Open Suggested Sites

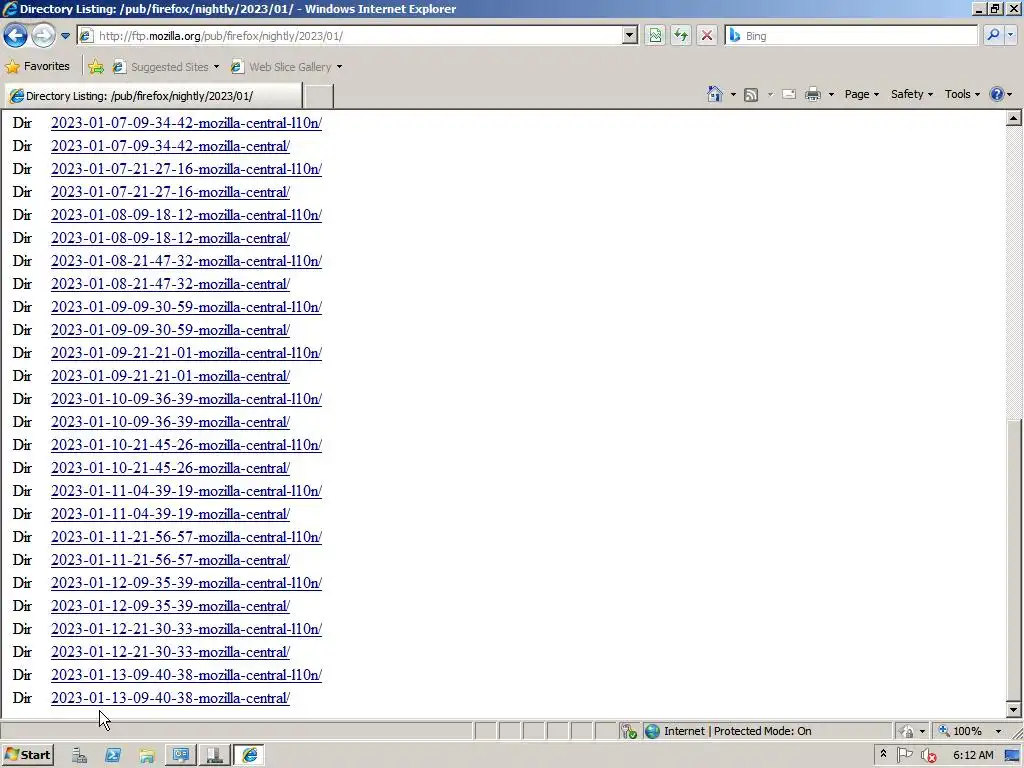click(166, 67)
